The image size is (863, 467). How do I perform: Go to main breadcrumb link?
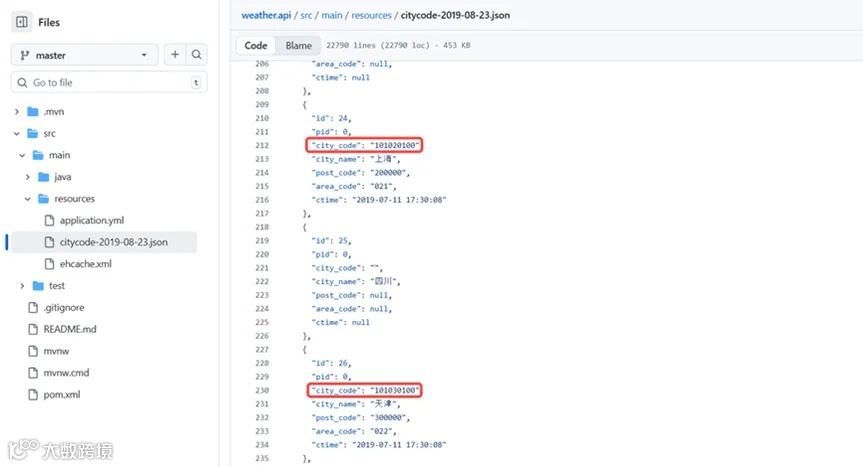[x=332, y=15]
